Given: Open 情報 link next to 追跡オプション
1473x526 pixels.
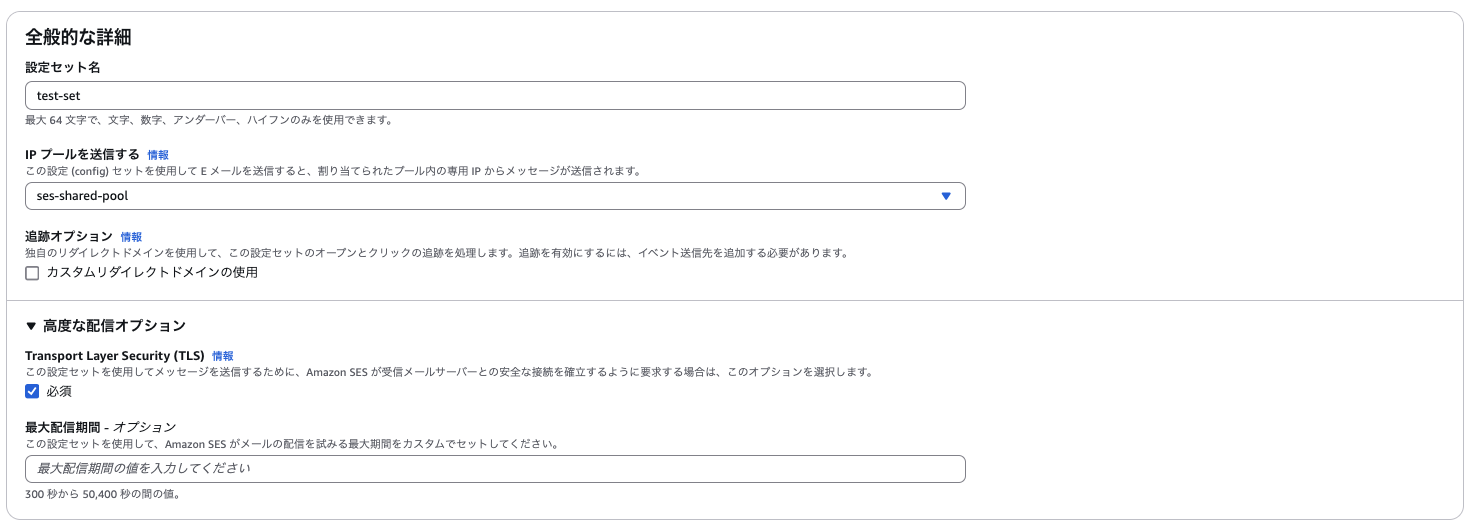Looking at the screenshot, I should coord(131,237).
